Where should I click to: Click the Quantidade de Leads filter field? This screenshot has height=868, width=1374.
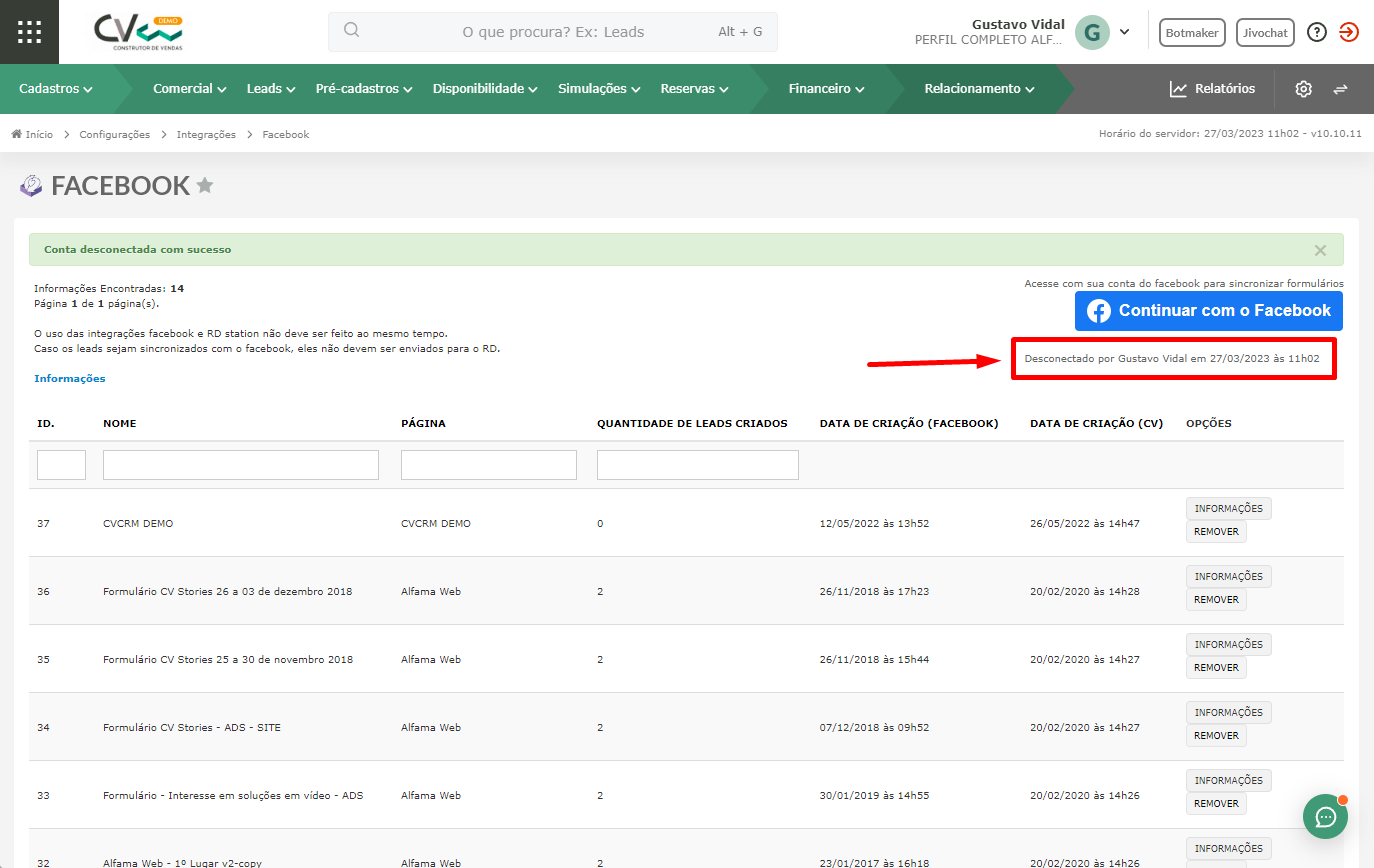[698, 465]
